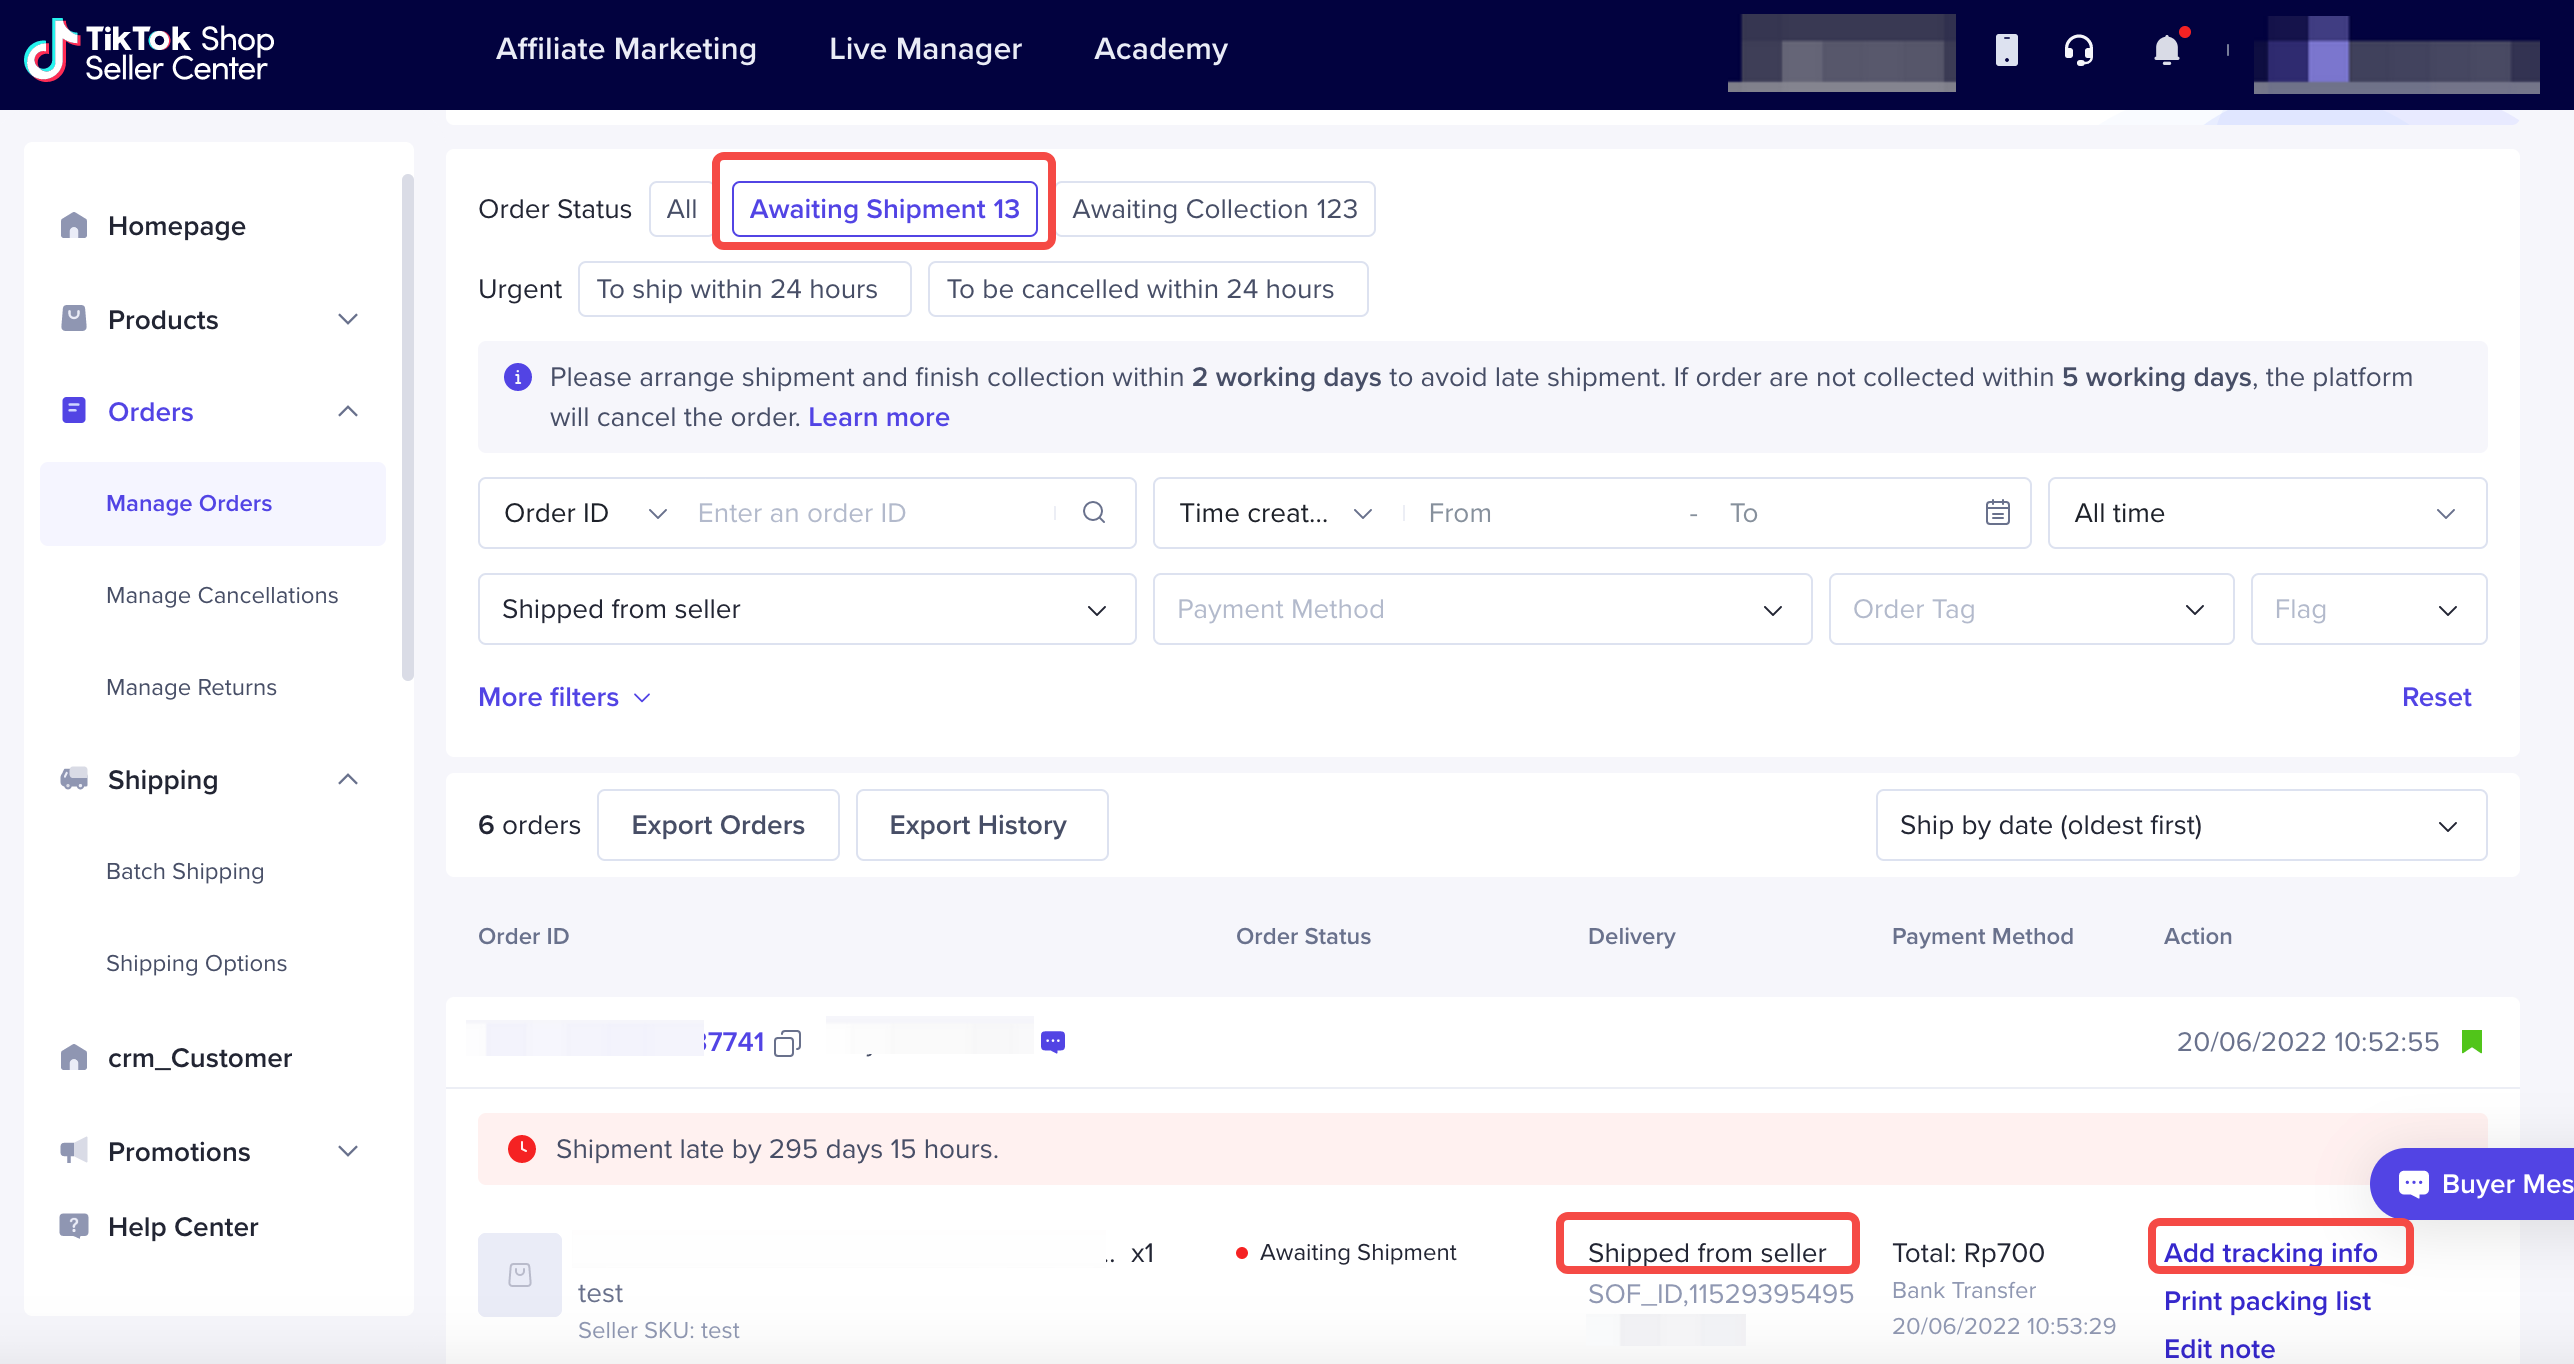Open the Order ID search type dropdown
2574x1364 pixels.
[585, 513]
